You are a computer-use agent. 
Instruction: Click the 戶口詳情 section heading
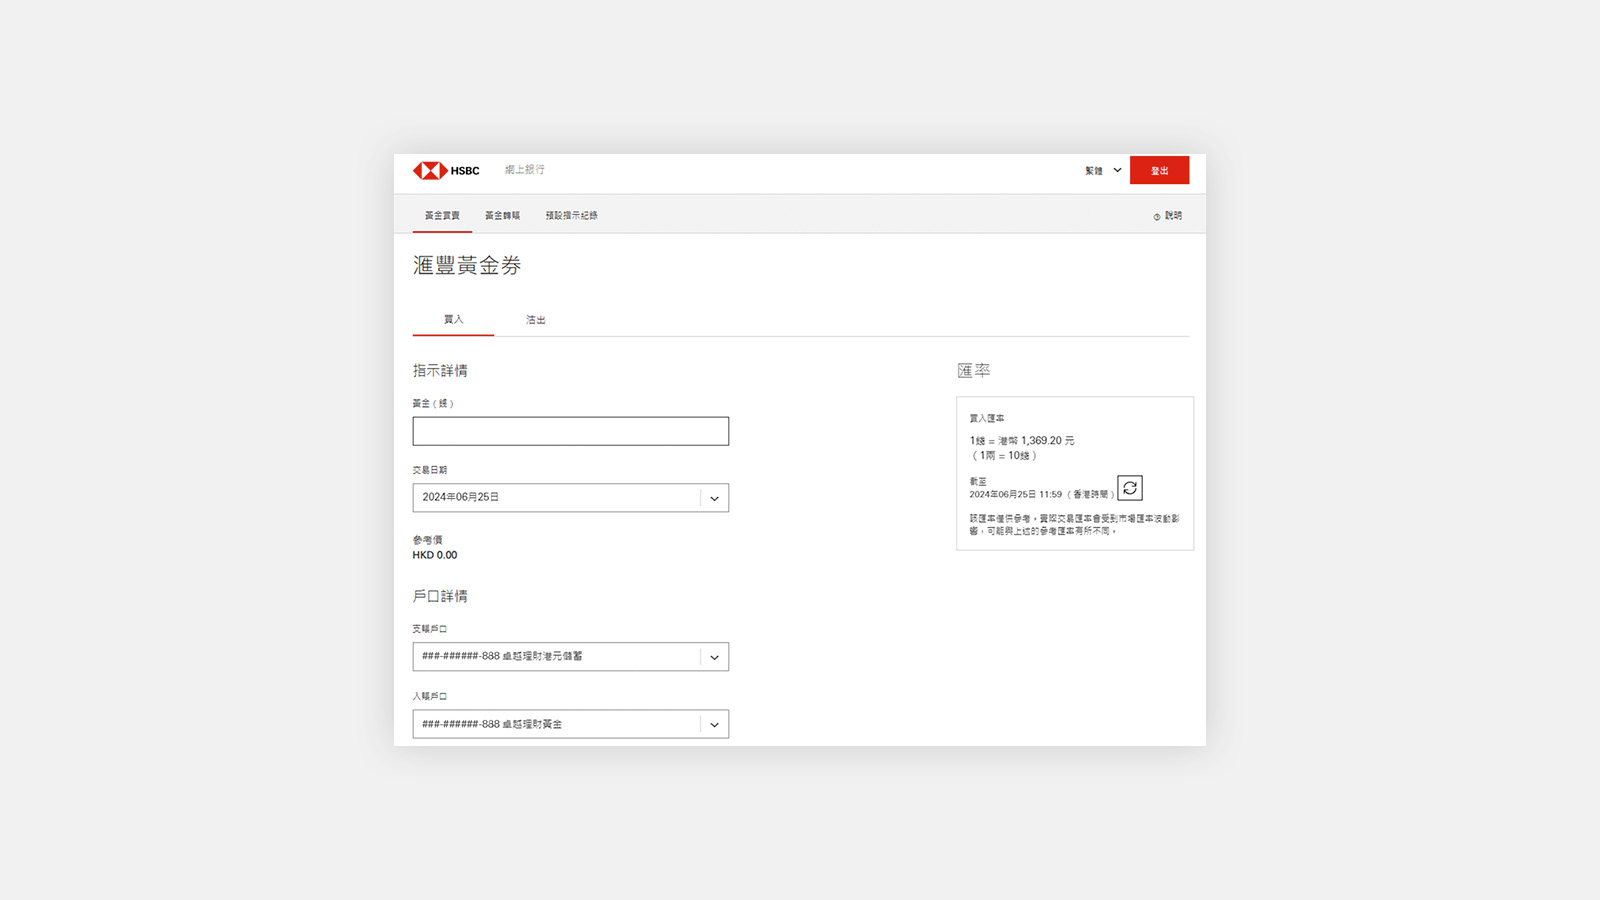coord(440,596)
